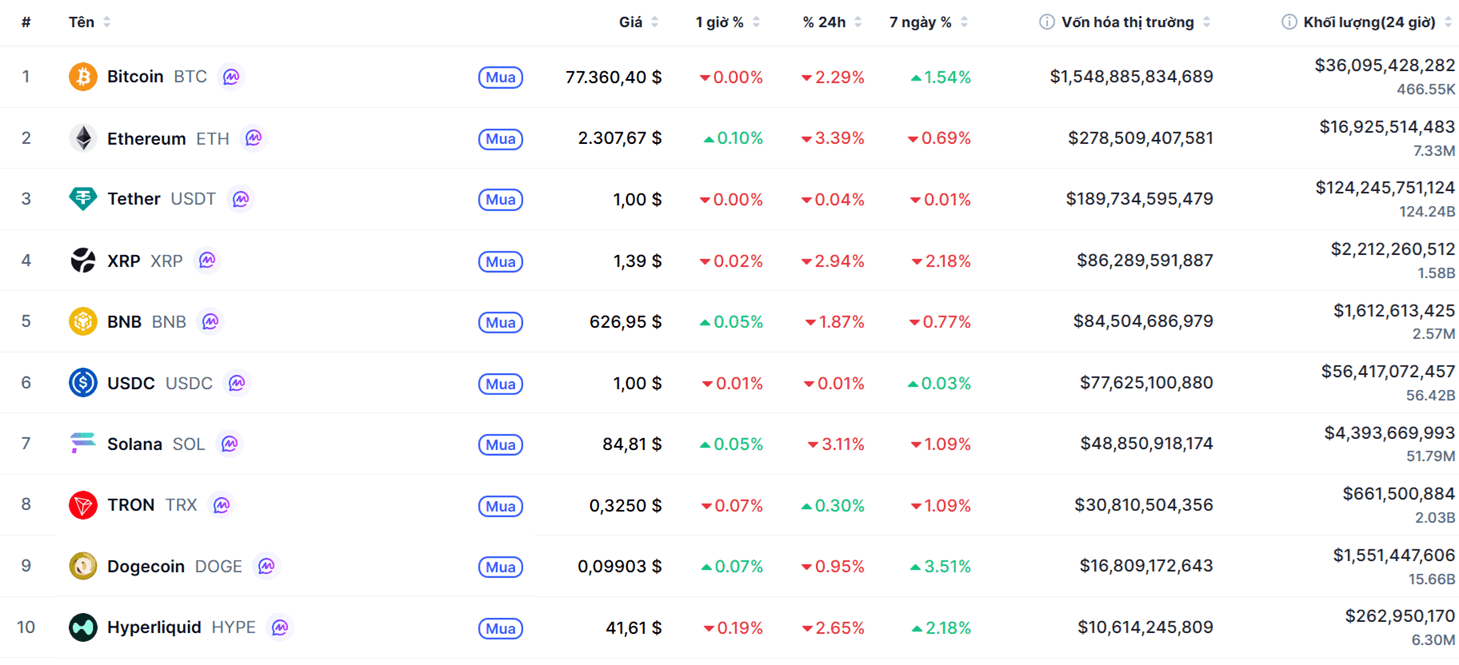Click Ethereum price 2.307,67 $
1459x665 pixels.
620,138
